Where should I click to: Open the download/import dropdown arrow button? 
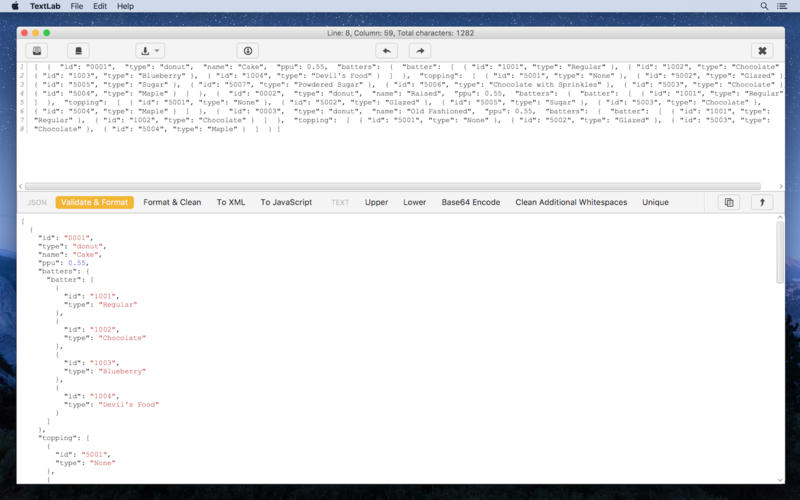[x=150, y=51]
